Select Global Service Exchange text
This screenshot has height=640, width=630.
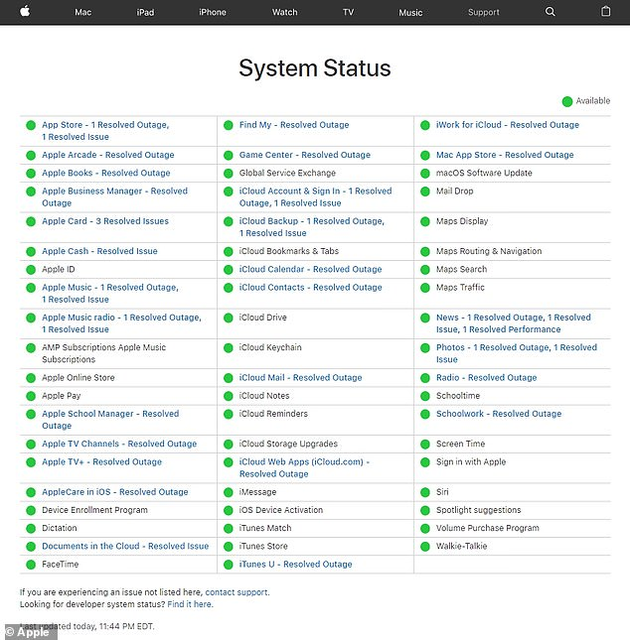tap(287, 173)
